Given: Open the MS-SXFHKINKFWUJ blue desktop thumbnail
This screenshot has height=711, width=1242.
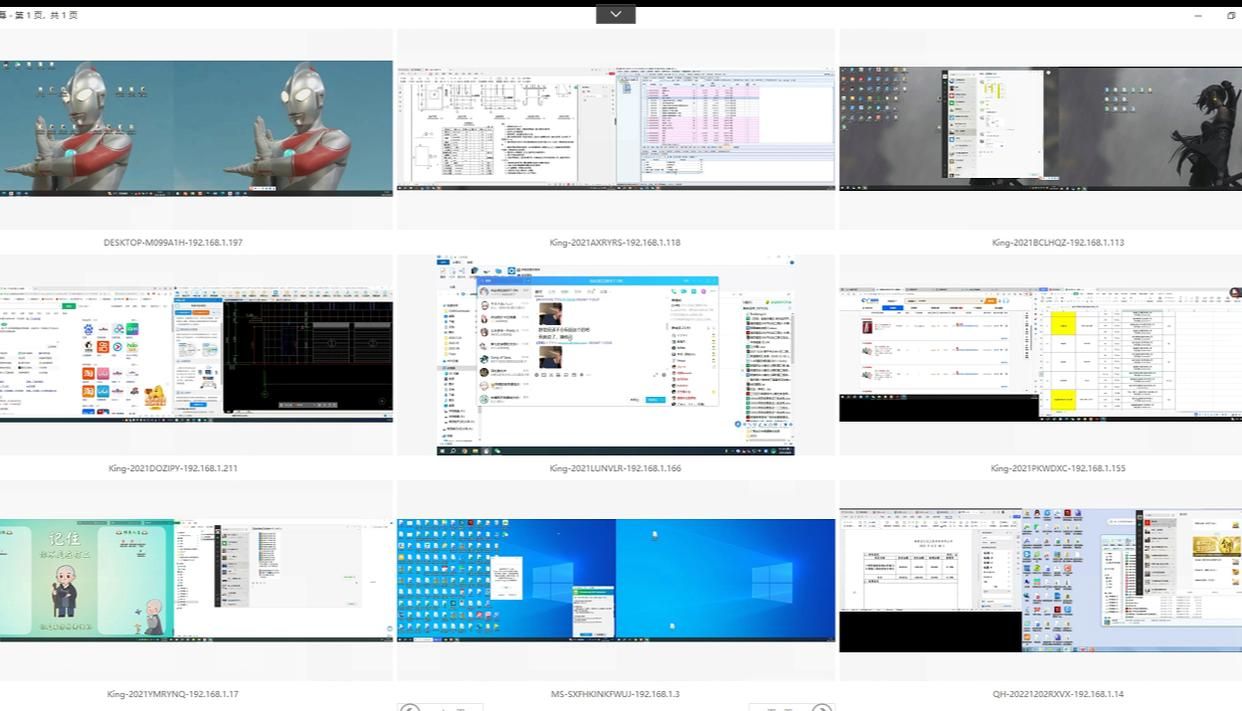Looking at the screenshot, I should pyautogui.click(x=616, y=580).
